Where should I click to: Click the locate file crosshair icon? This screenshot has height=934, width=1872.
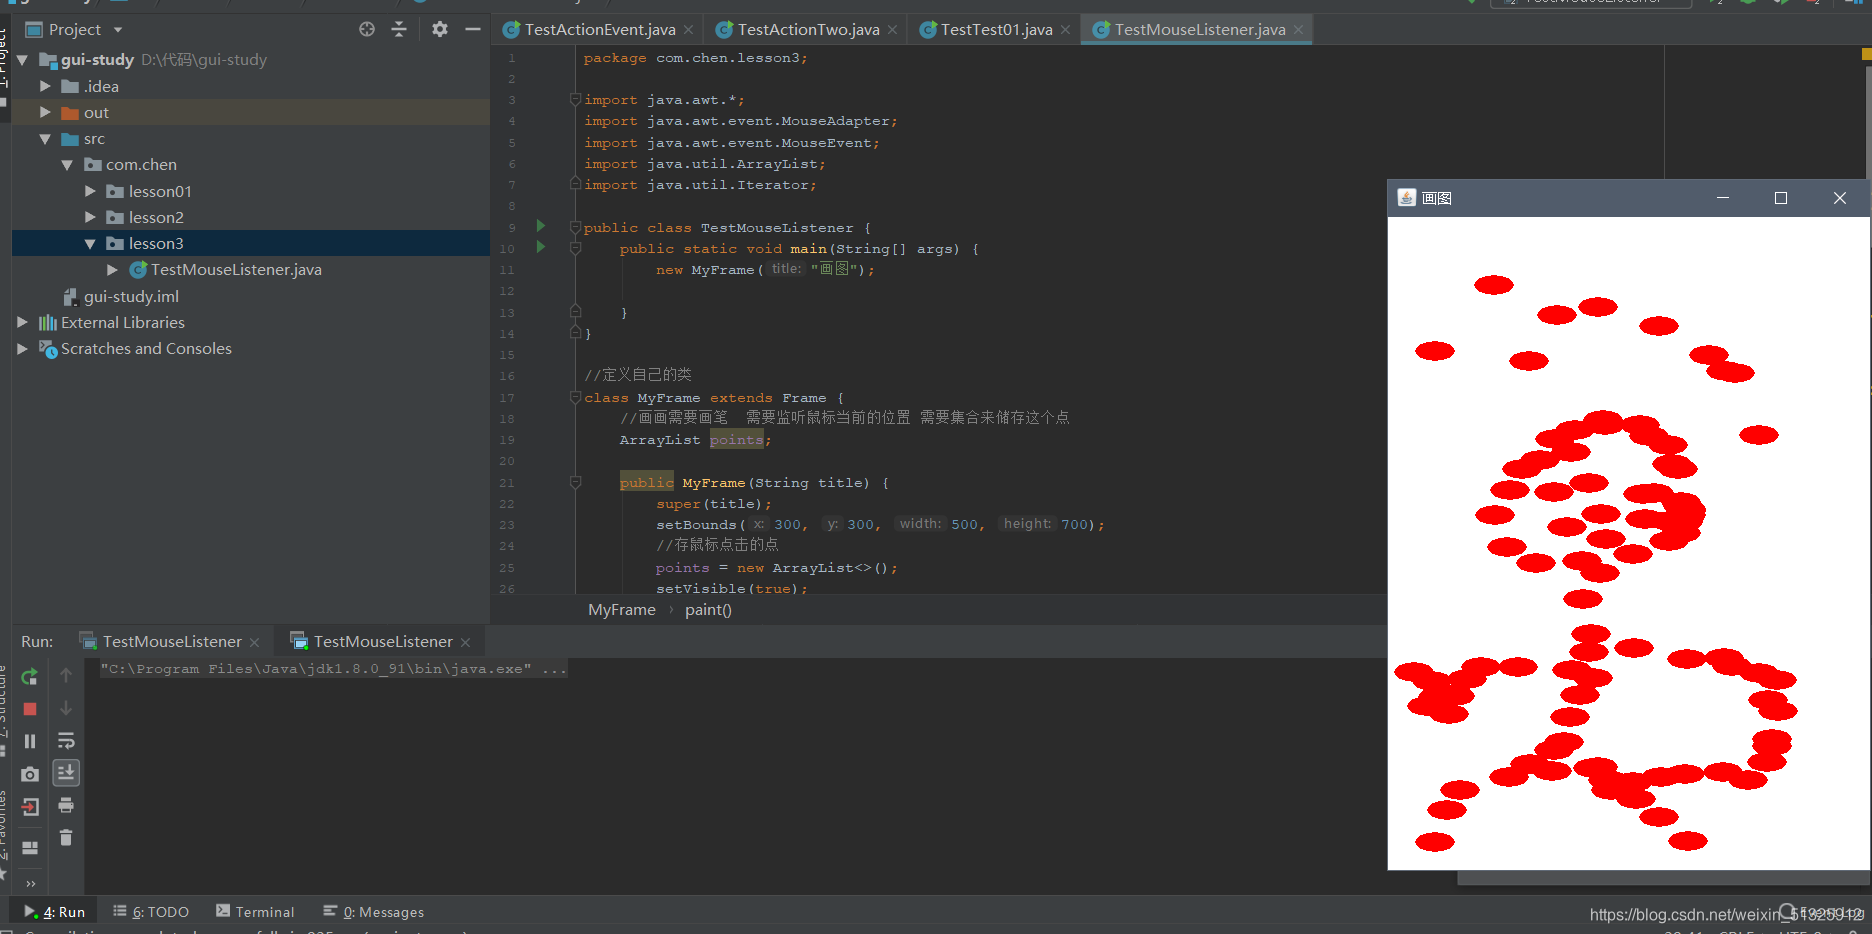pyautogui.click(x=367, y=29)
